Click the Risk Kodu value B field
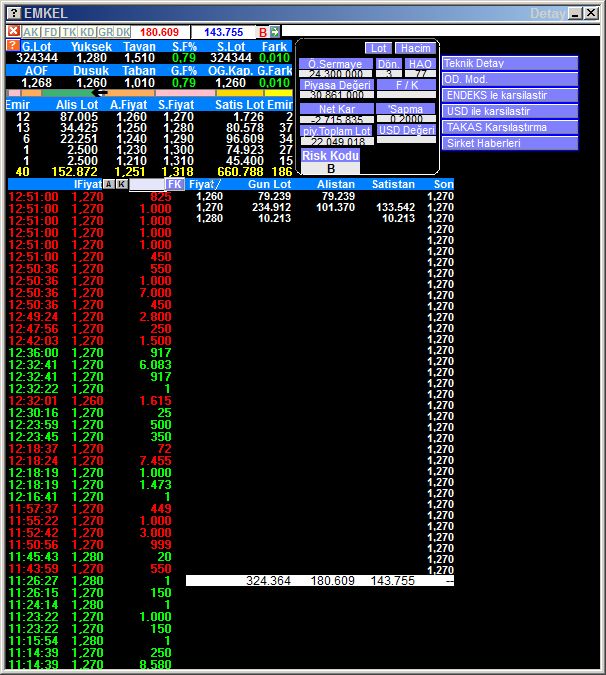 [330, 168]
